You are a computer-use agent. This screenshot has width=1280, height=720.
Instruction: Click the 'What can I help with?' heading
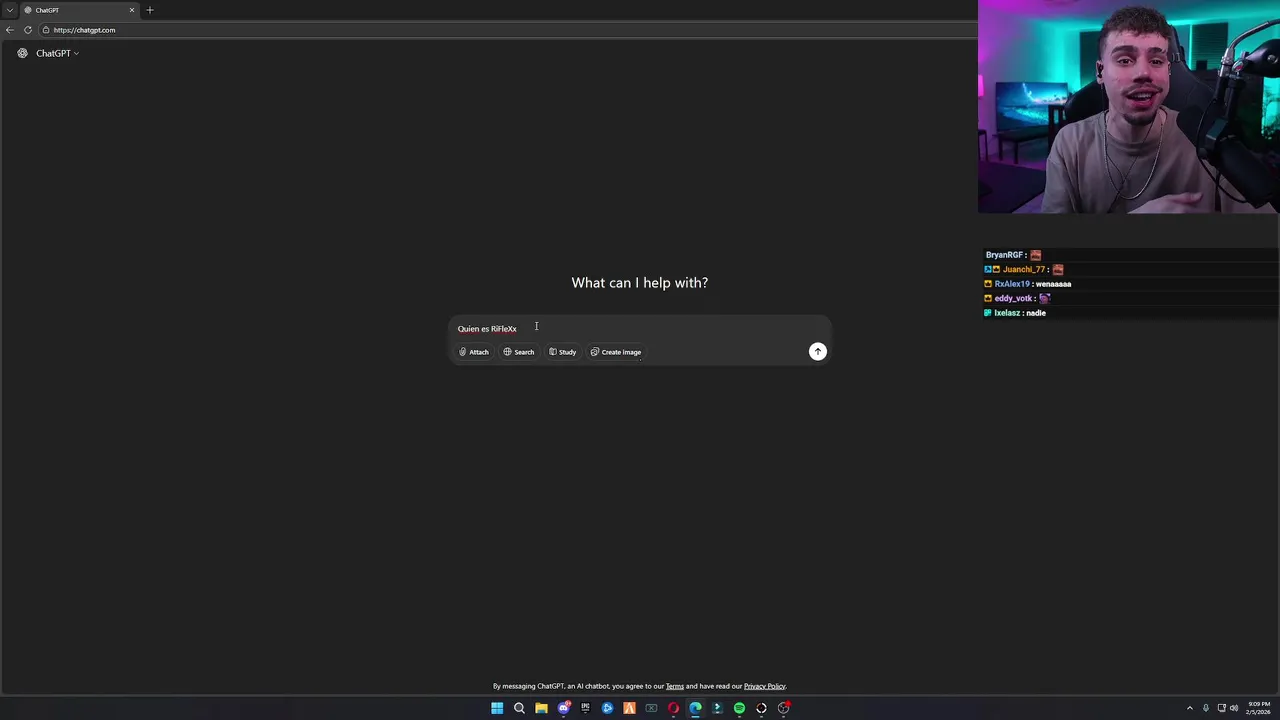pyautogui.click(x=640, y=283)
